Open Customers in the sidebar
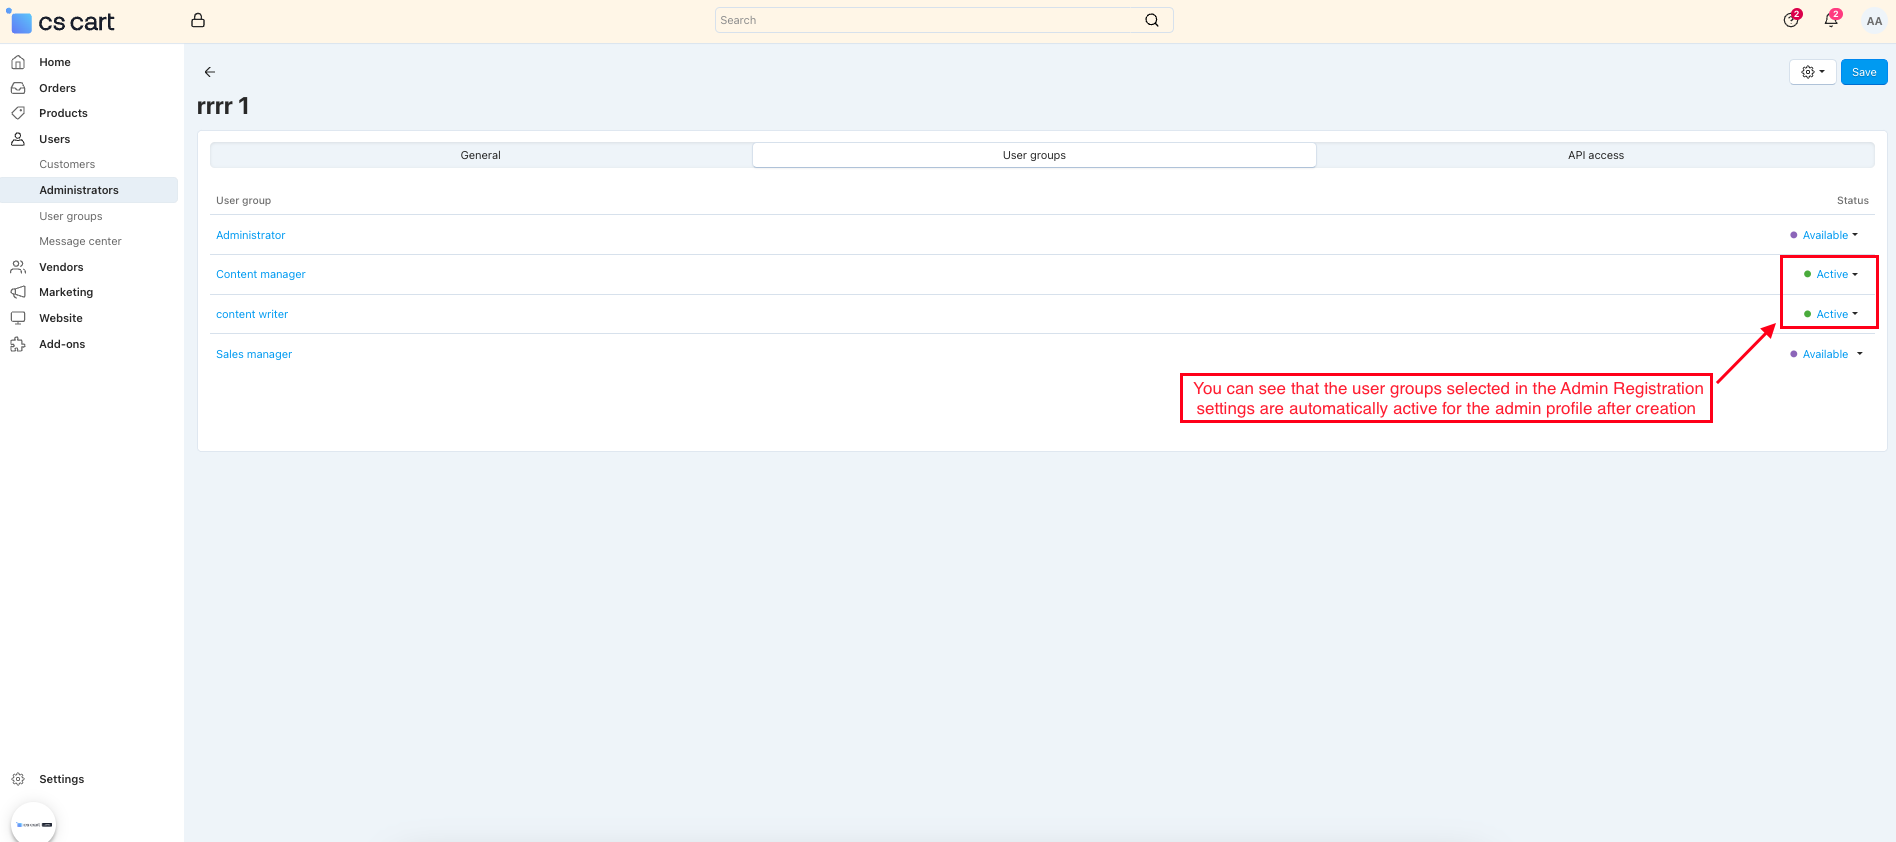This screenshot has height=842, width=1896. 67,164
